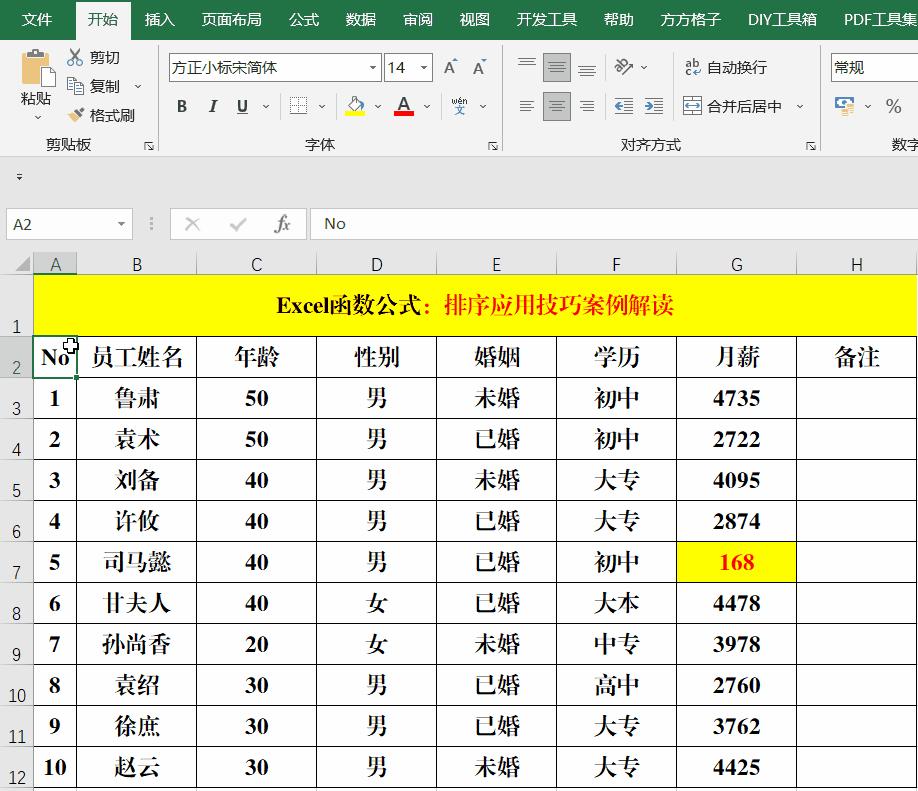Toggle bold formatting

(181, 106)
